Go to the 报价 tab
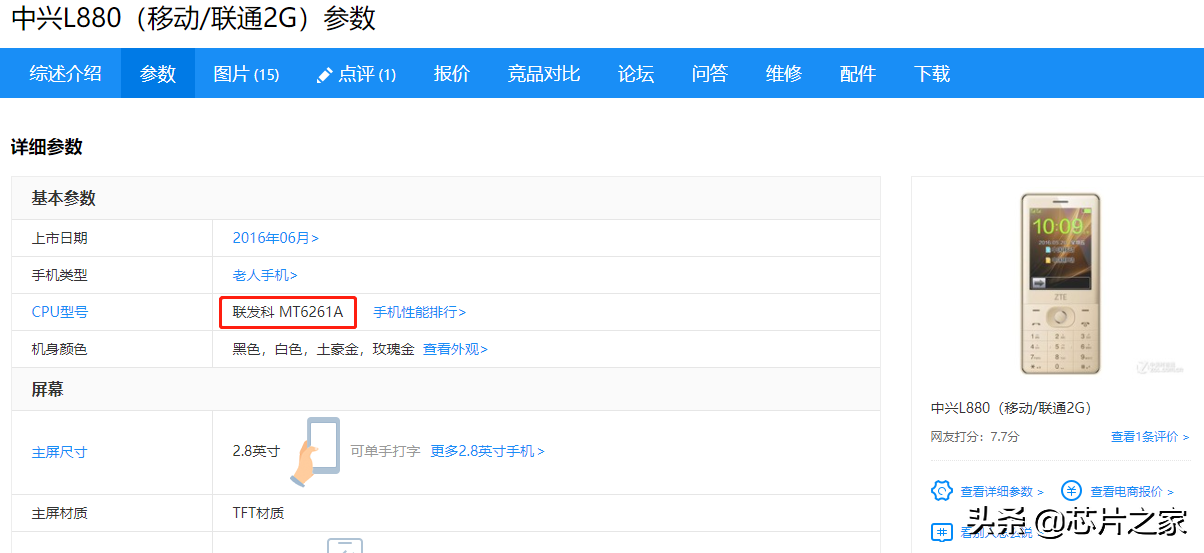 pos(452,73)
